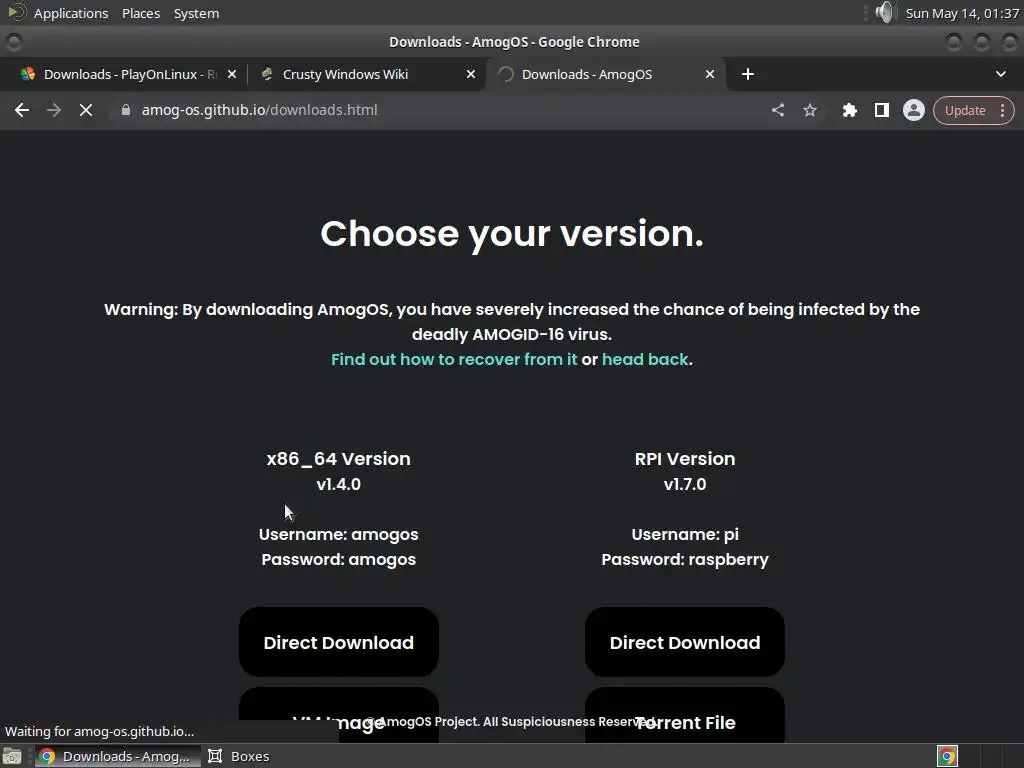The image size is (1024, 768).
Task: Select the Downloads - AmogOS tab
Action: click(604, 74)
